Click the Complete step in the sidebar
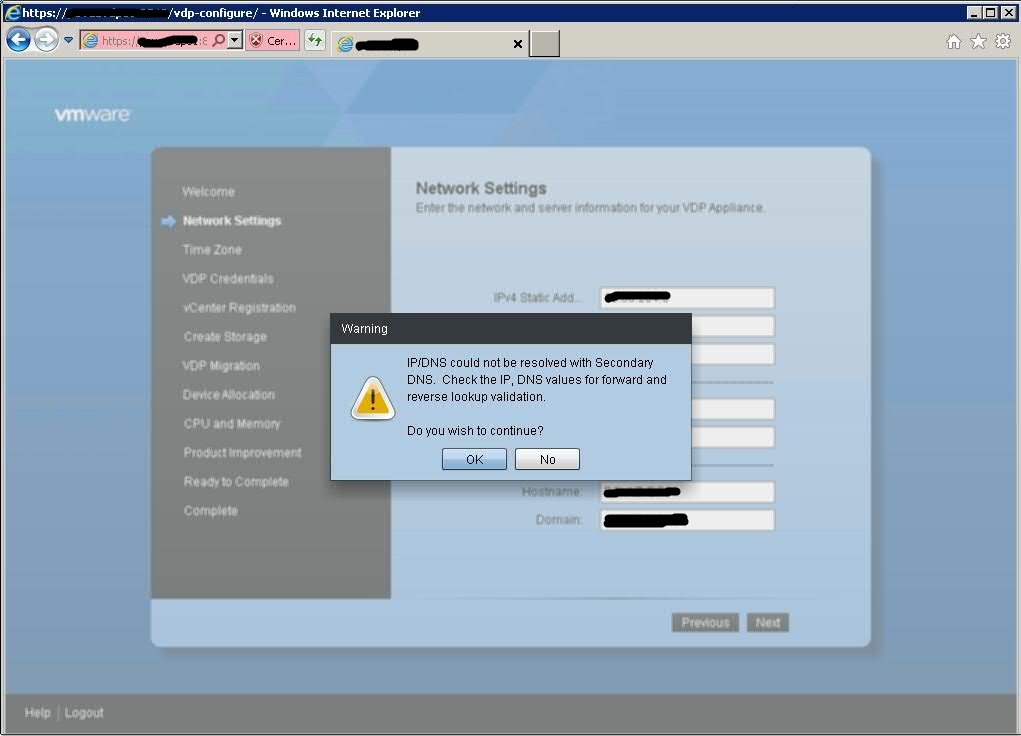Viewport: 1021px width, 736px height. coord(210,511)
